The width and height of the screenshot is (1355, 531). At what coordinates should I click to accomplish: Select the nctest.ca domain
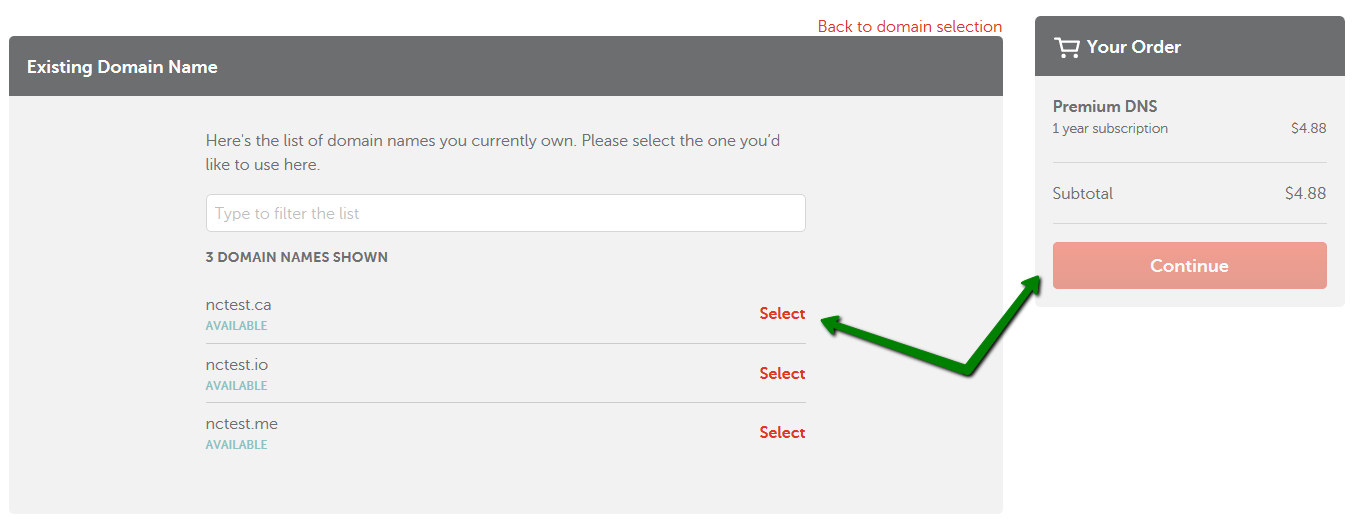coord(782,313)
